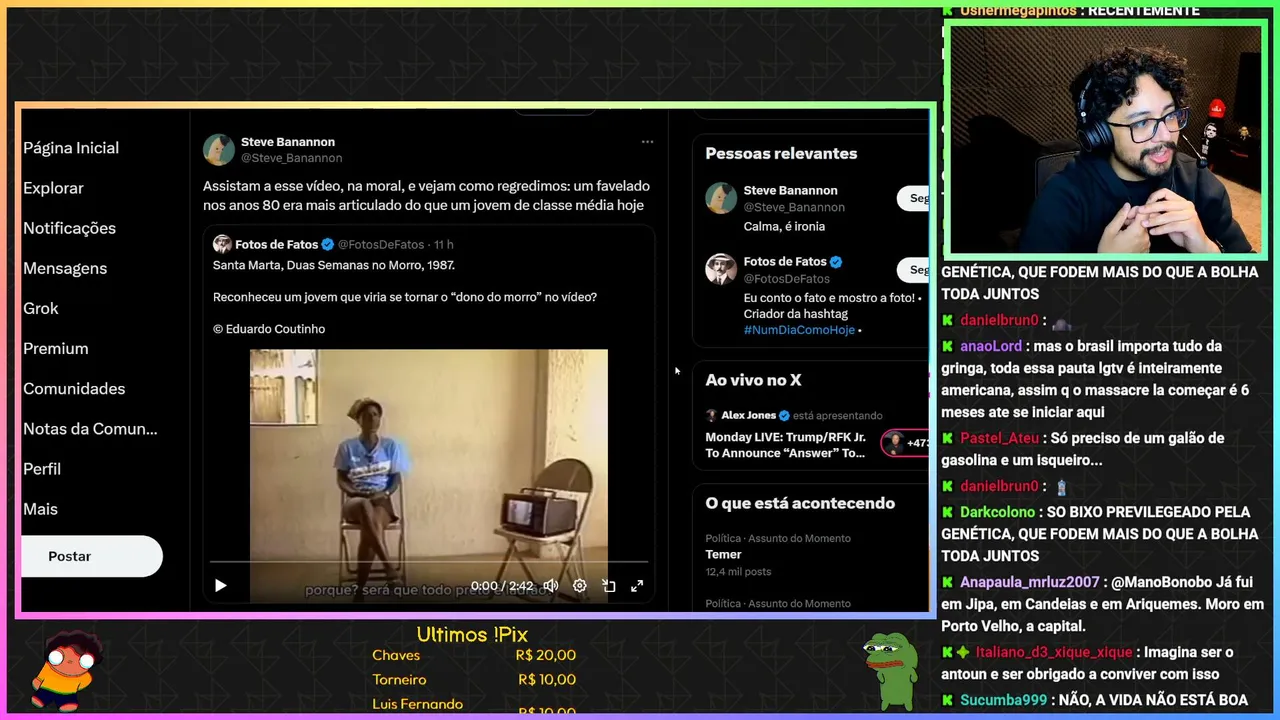The image size is (1280, 720).
Task: Click the Pepe frog sticker in the overlay
Action: coord(890,671)
